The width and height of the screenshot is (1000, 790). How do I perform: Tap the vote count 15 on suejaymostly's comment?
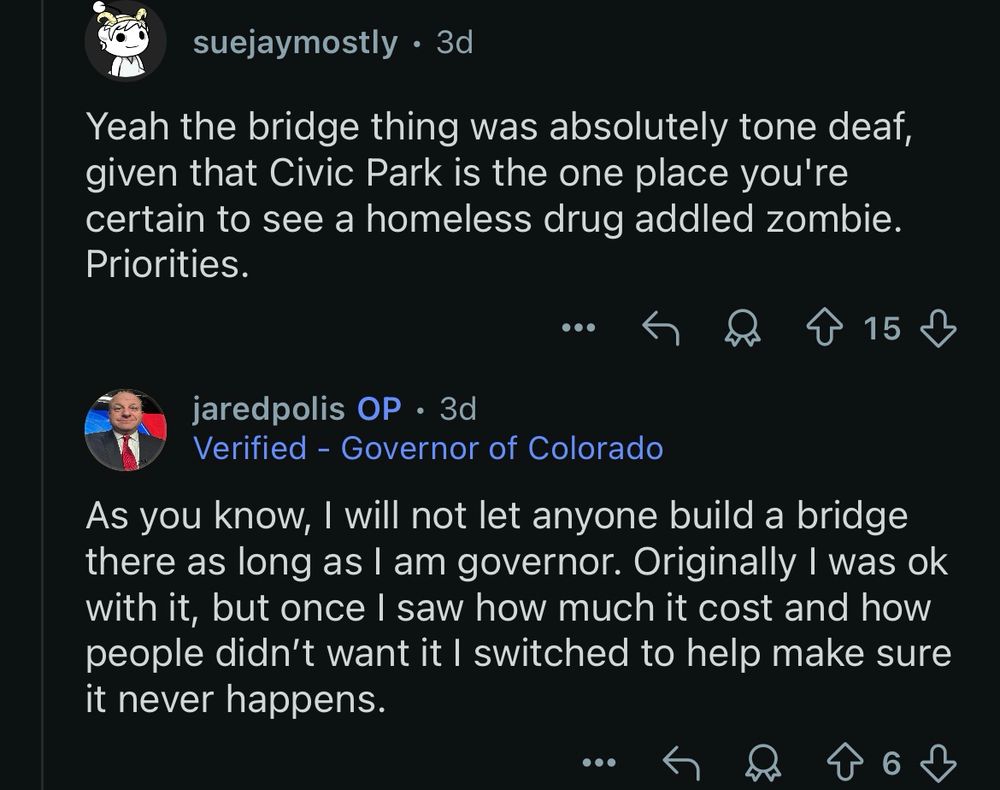(x=882, y=327)
